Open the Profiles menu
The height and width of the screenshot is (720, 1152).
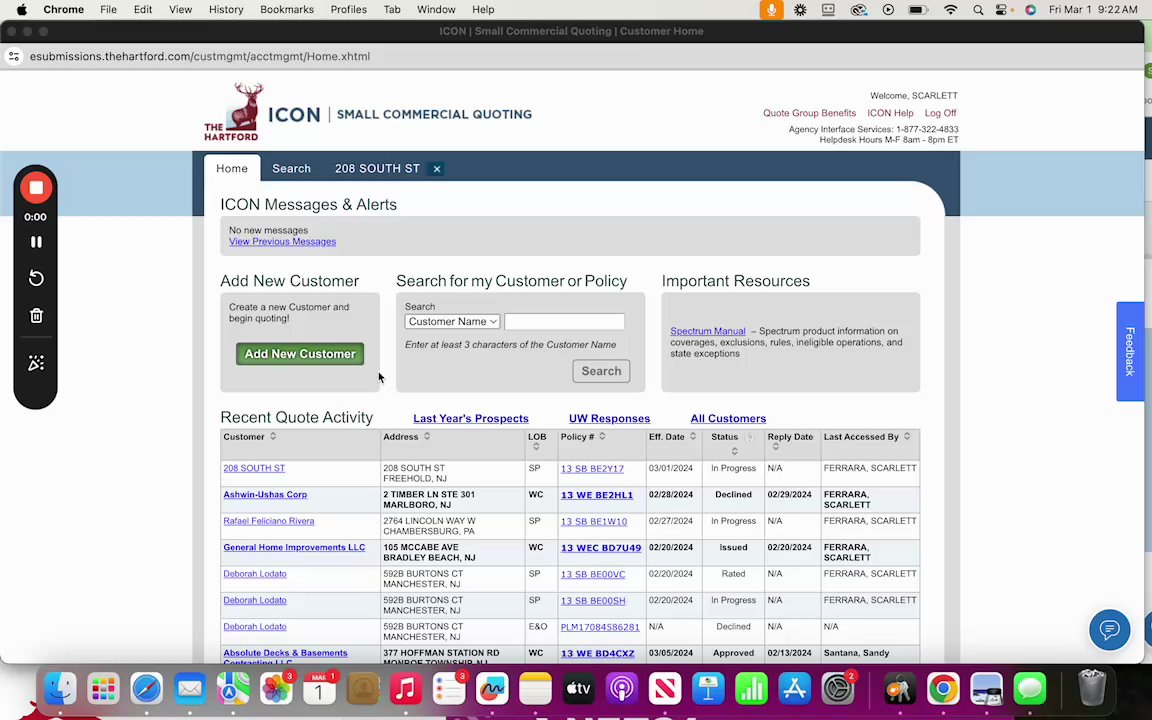(348, 10)
